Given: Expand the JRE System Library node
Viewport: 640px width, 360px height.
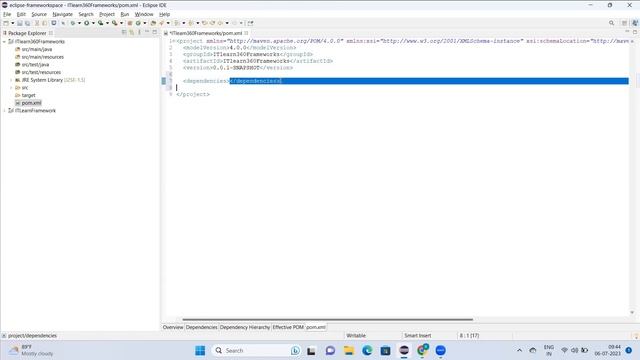Looking at the screenshot, I should (x=11, y=80).
